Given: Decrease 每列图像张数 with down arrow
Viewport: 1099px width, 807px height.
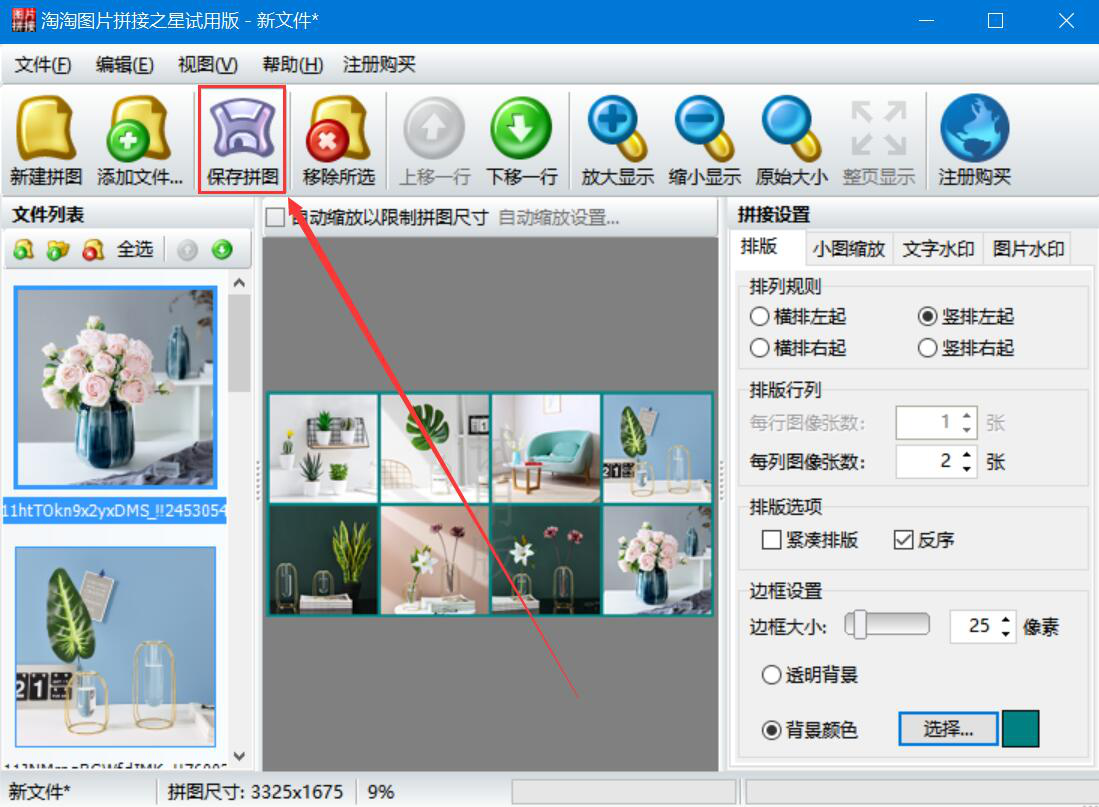Looking at the screenshot, I should pyautogui.click(x=967, y=468).
